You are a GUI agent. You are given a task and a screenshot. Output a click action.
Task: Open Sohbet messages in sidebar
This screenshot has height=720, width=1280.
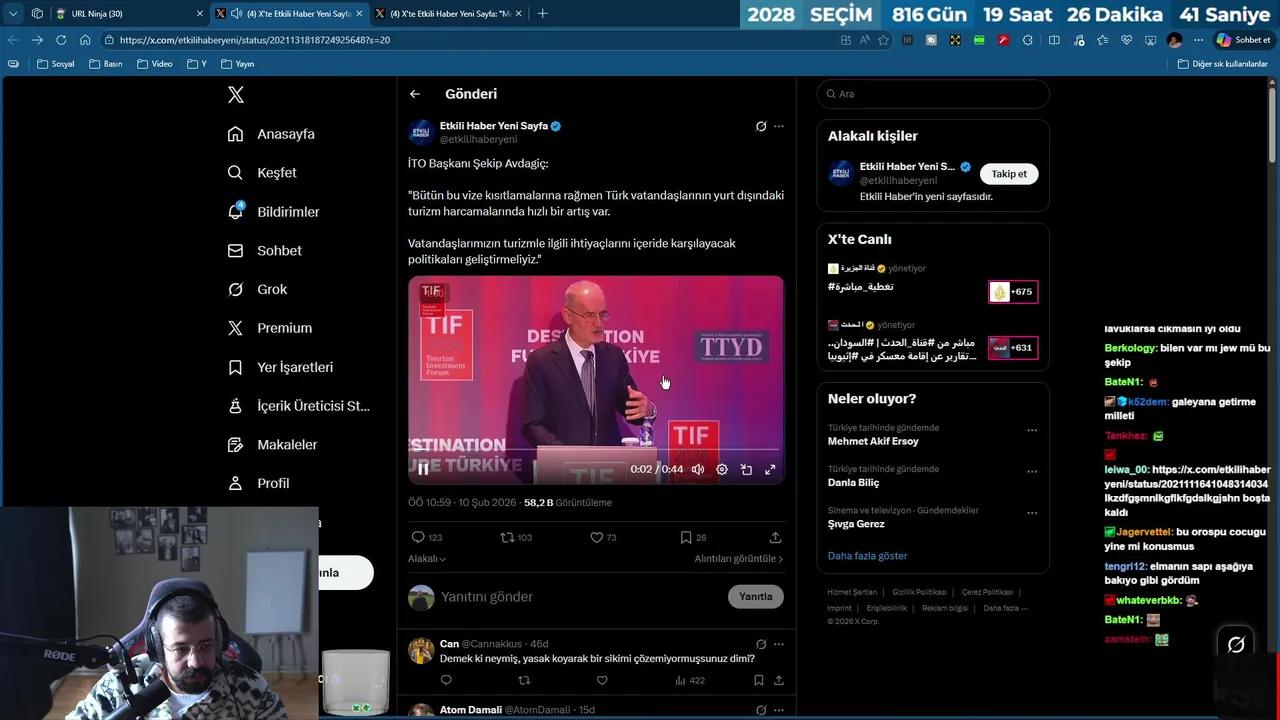264,251
